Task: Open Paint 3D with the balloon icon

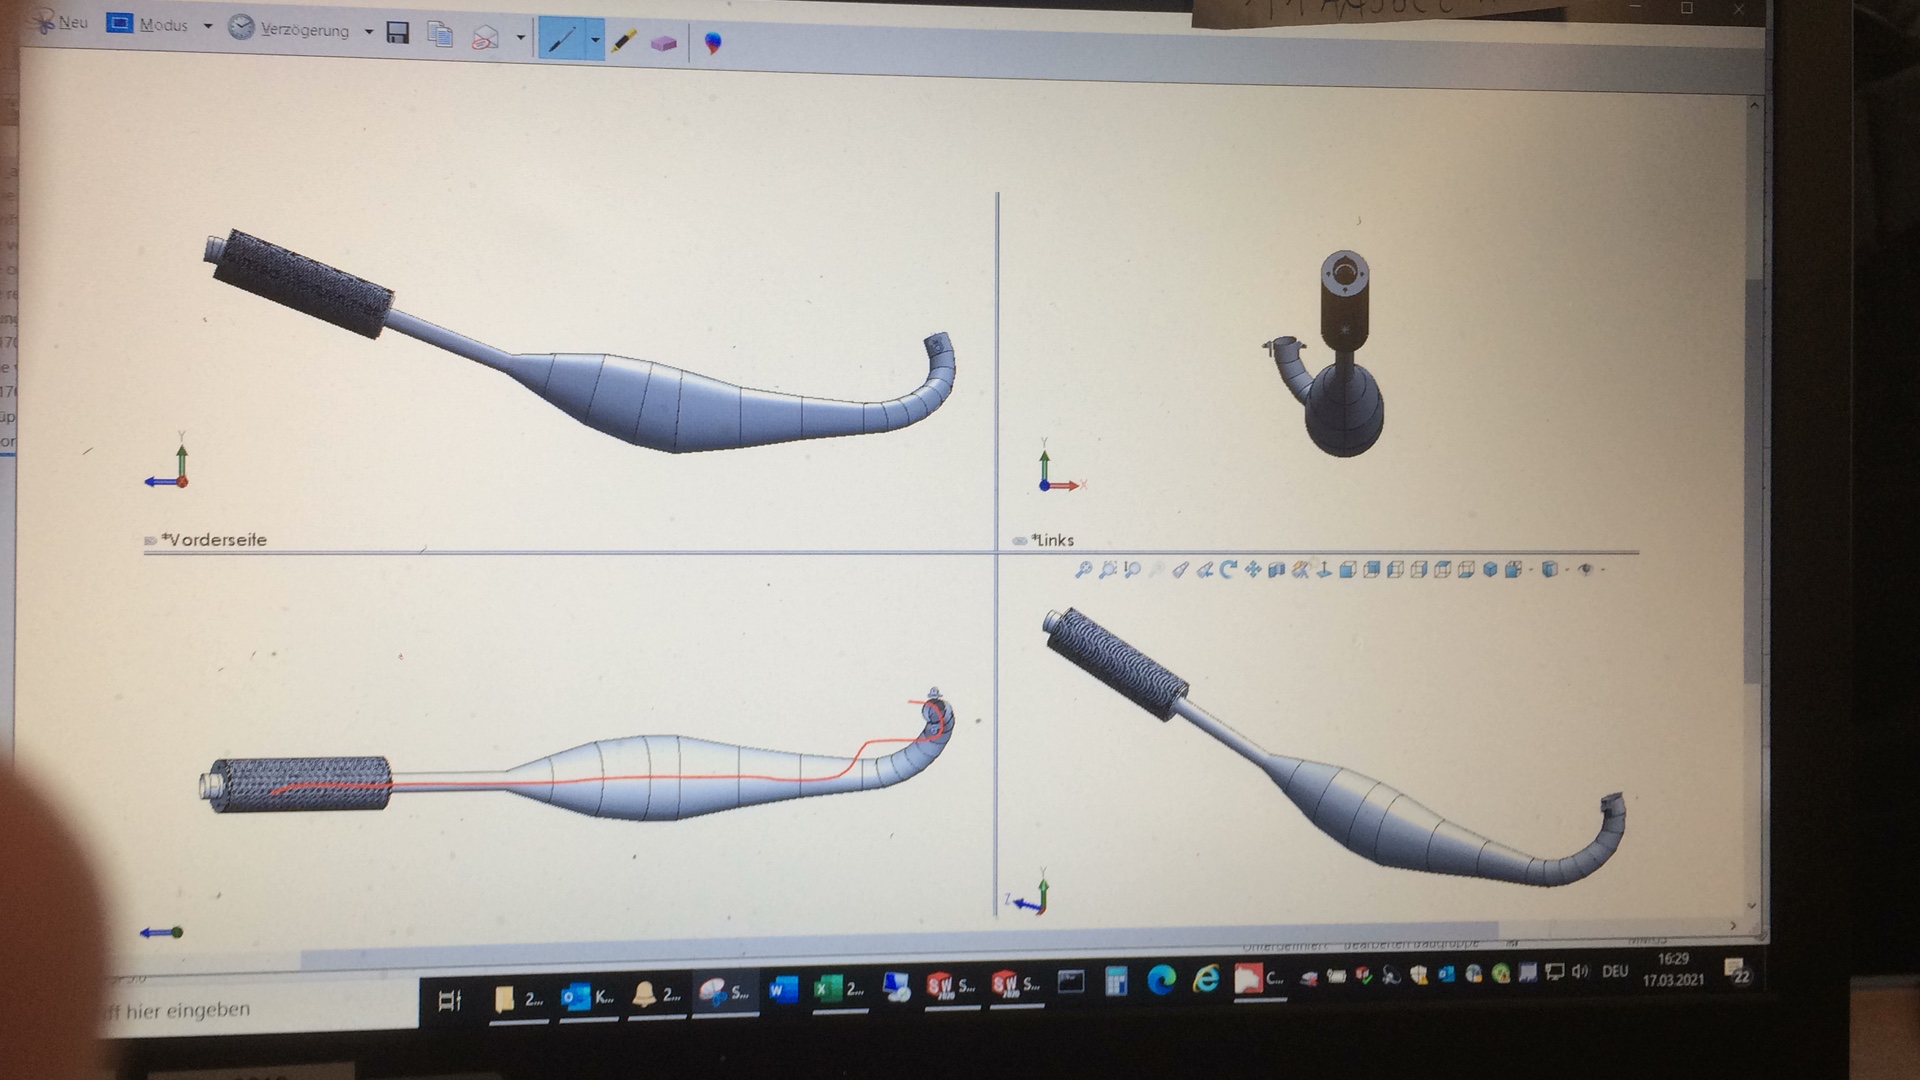Action: coord(713,43)
